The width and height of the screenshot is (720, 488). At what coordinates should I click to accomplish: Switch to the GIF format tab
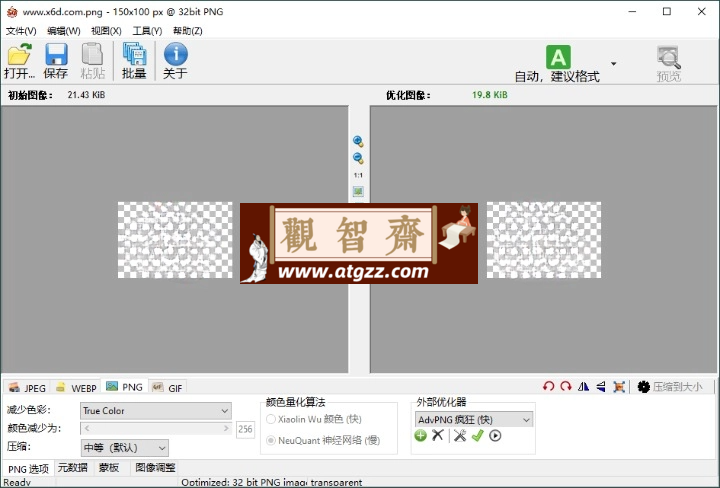[x=168, y=388]
